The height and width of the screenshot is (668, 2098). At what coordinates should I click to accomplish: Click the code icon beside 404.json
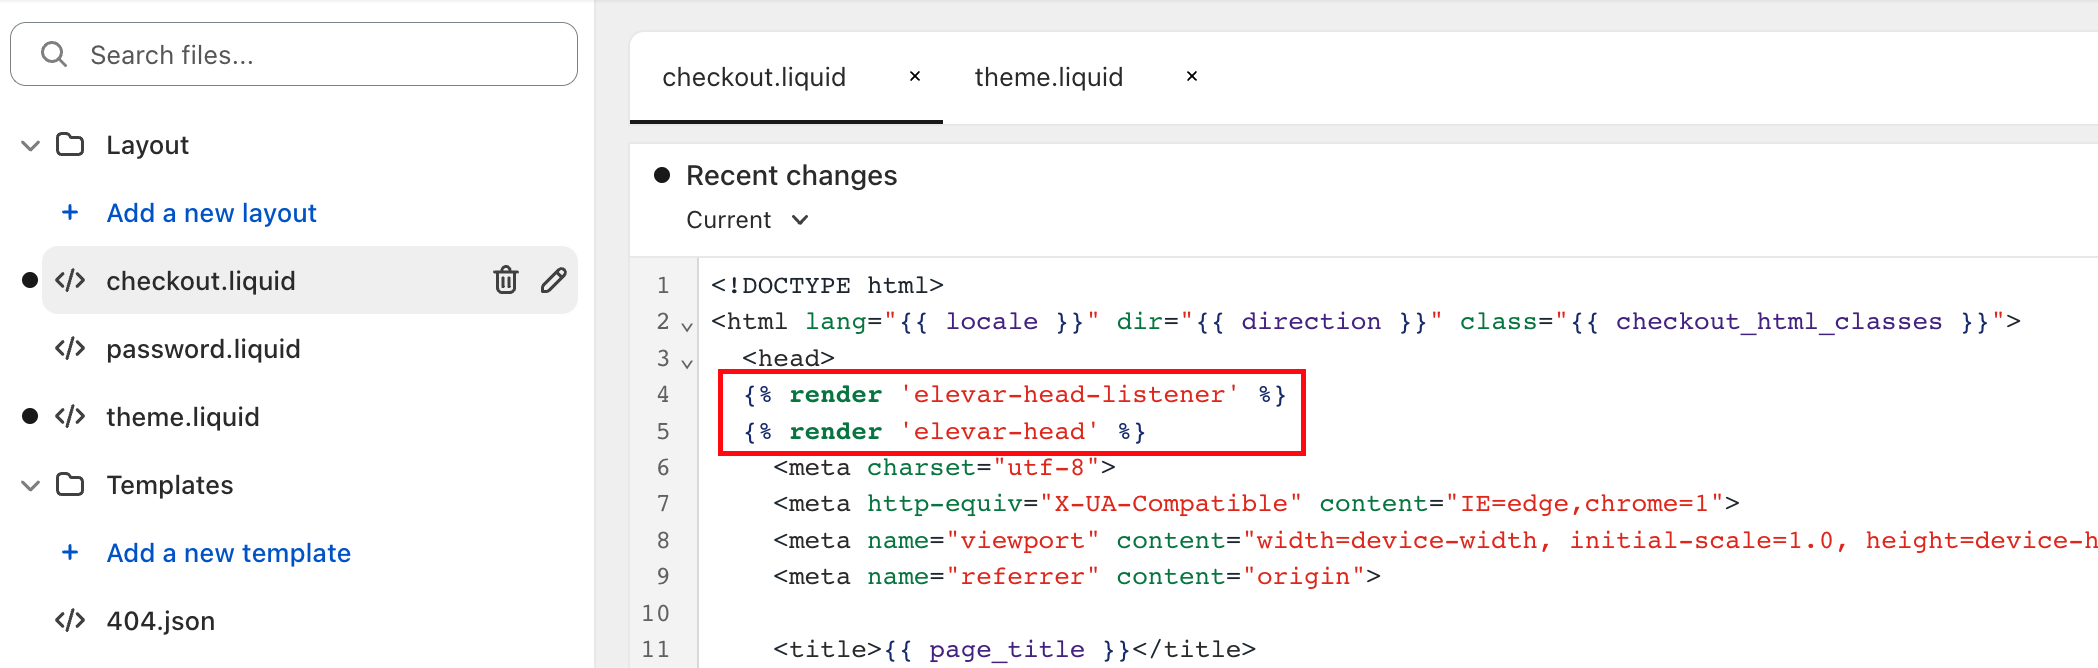pyautogui.click(x=70, y=620)
